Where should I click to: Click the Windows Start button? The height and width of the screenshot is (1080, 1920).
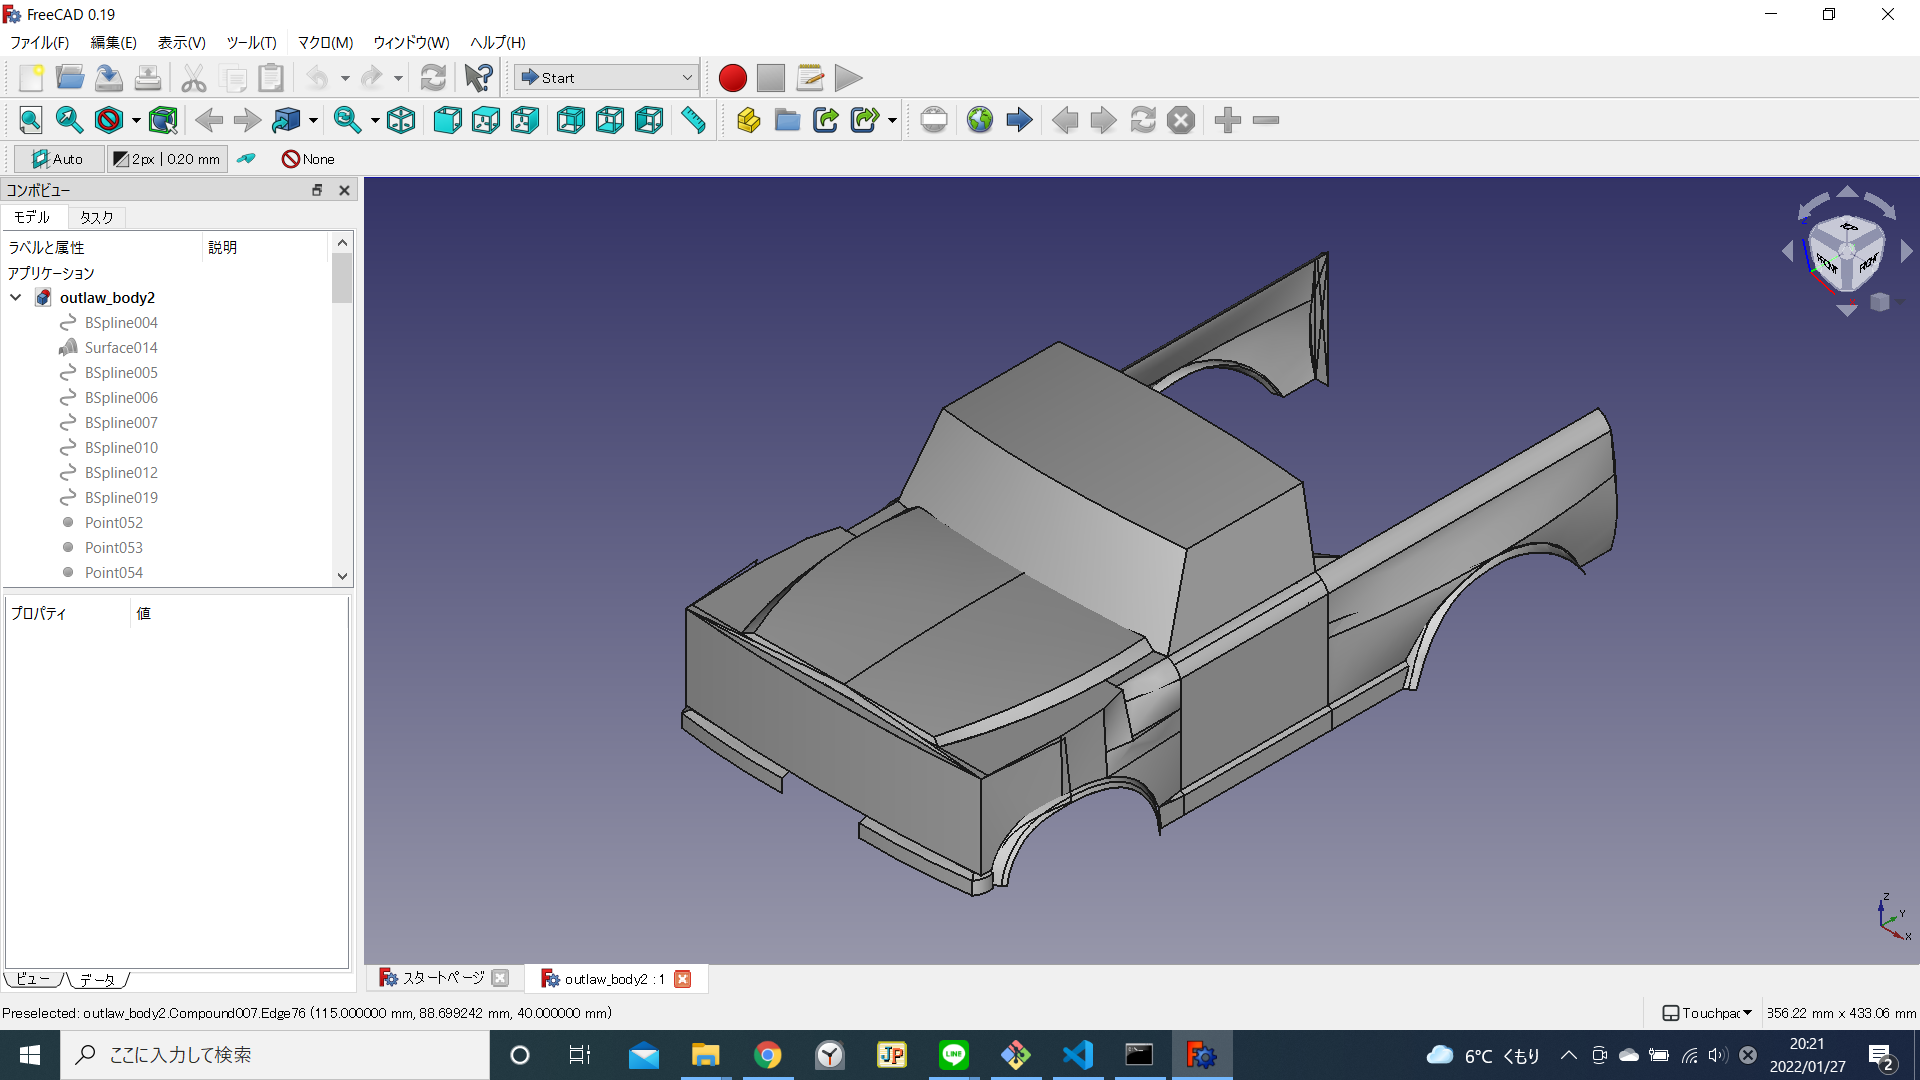pos(30,1055)
